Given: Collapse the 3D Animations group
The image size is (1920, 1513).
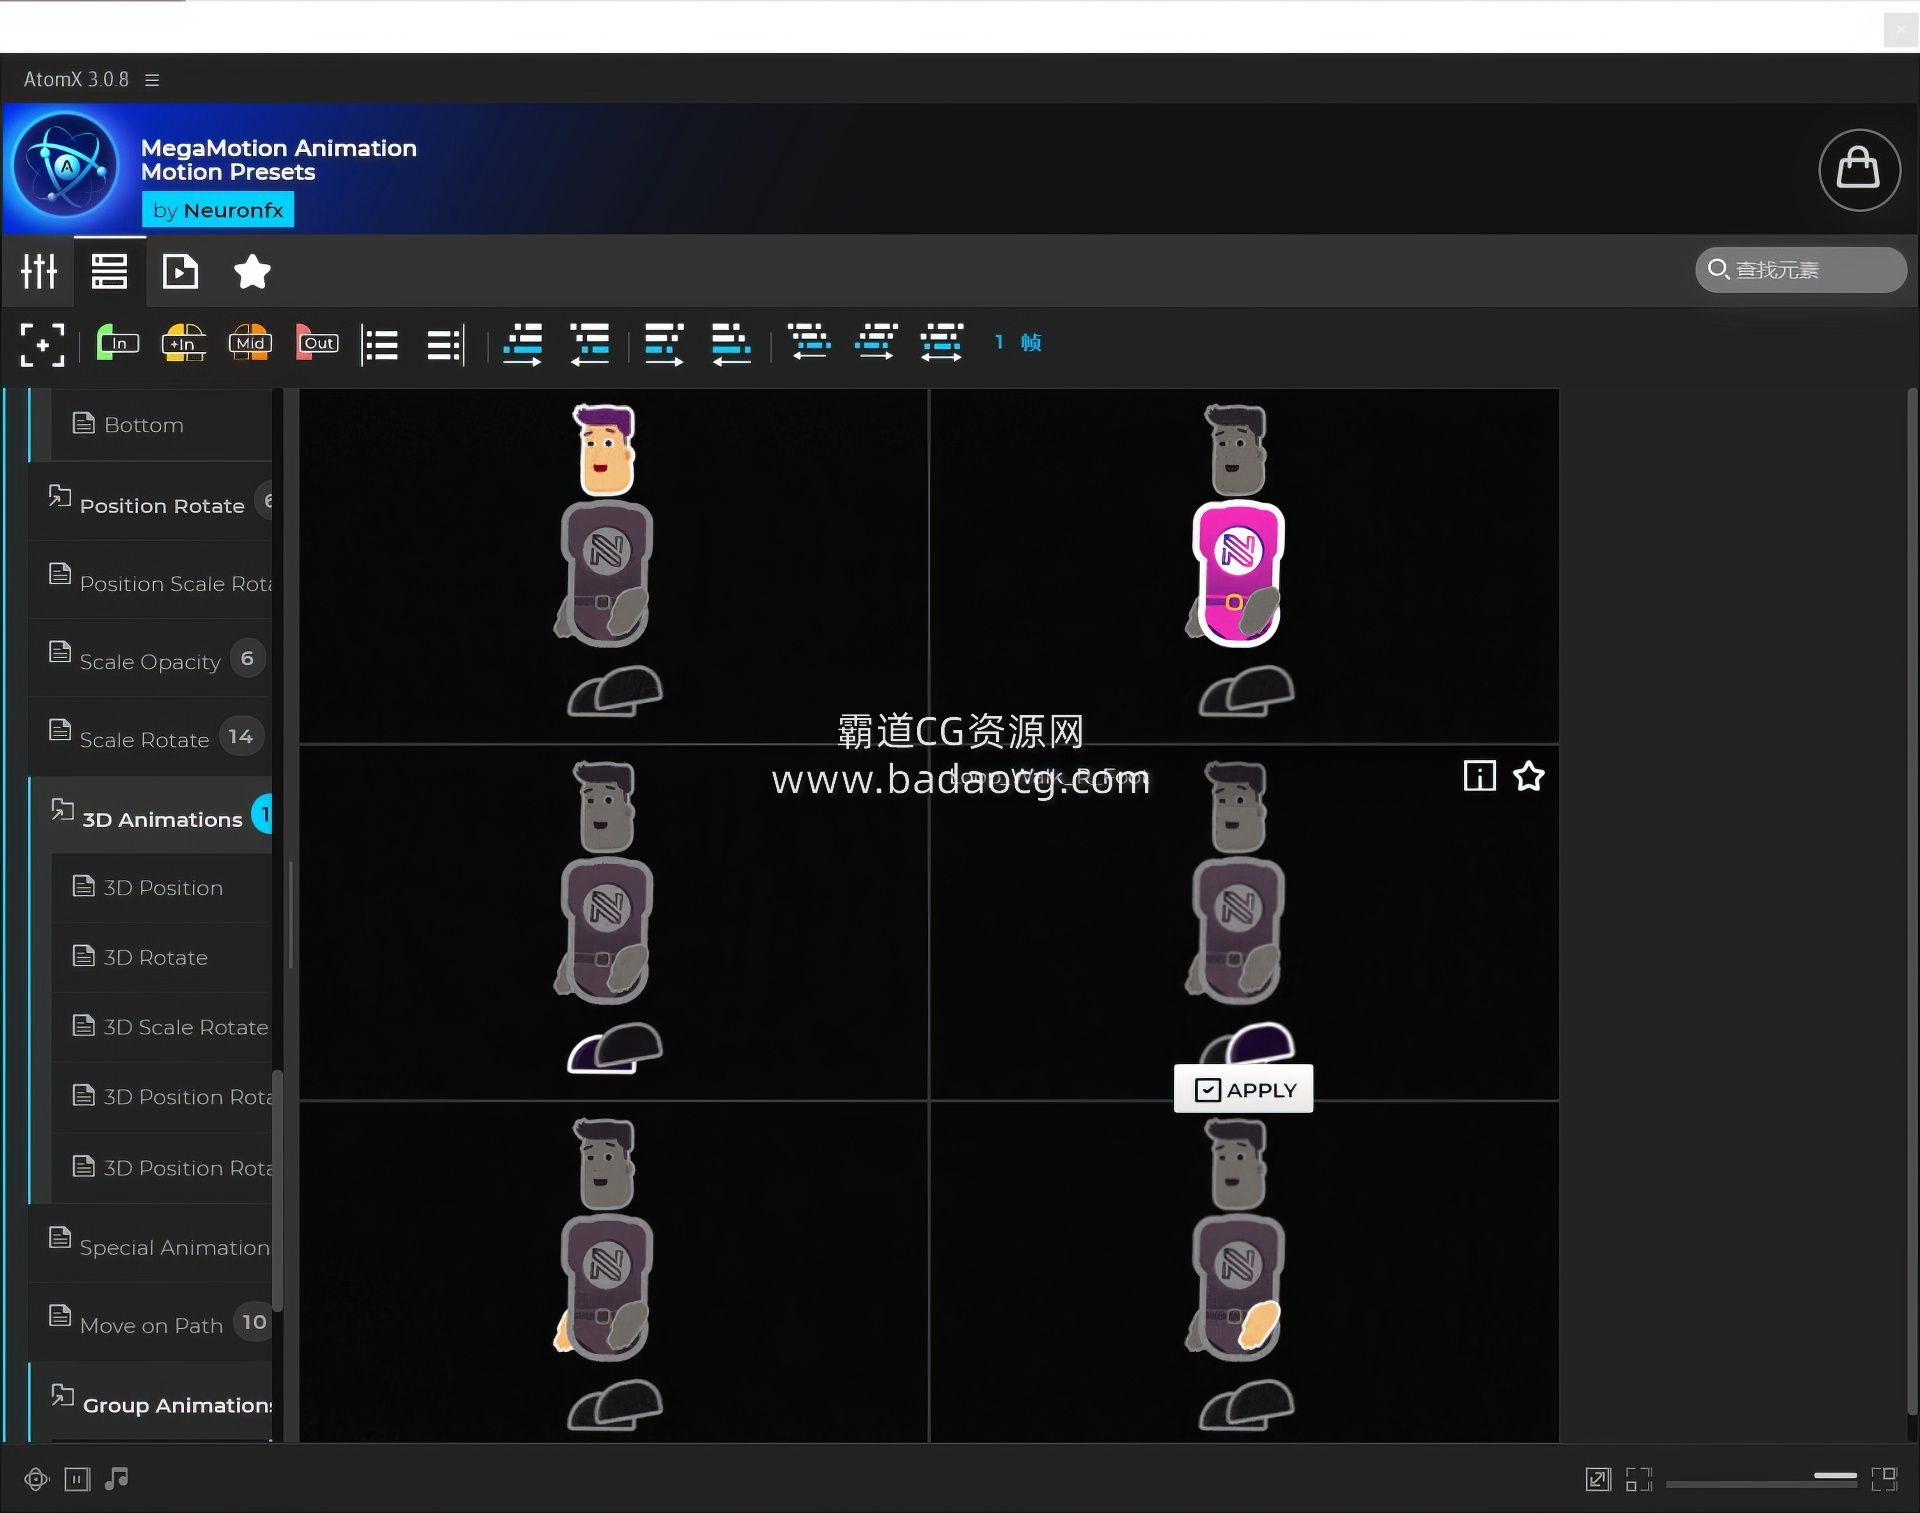Looking at the screenshot, I should click(x=150, y=816).
